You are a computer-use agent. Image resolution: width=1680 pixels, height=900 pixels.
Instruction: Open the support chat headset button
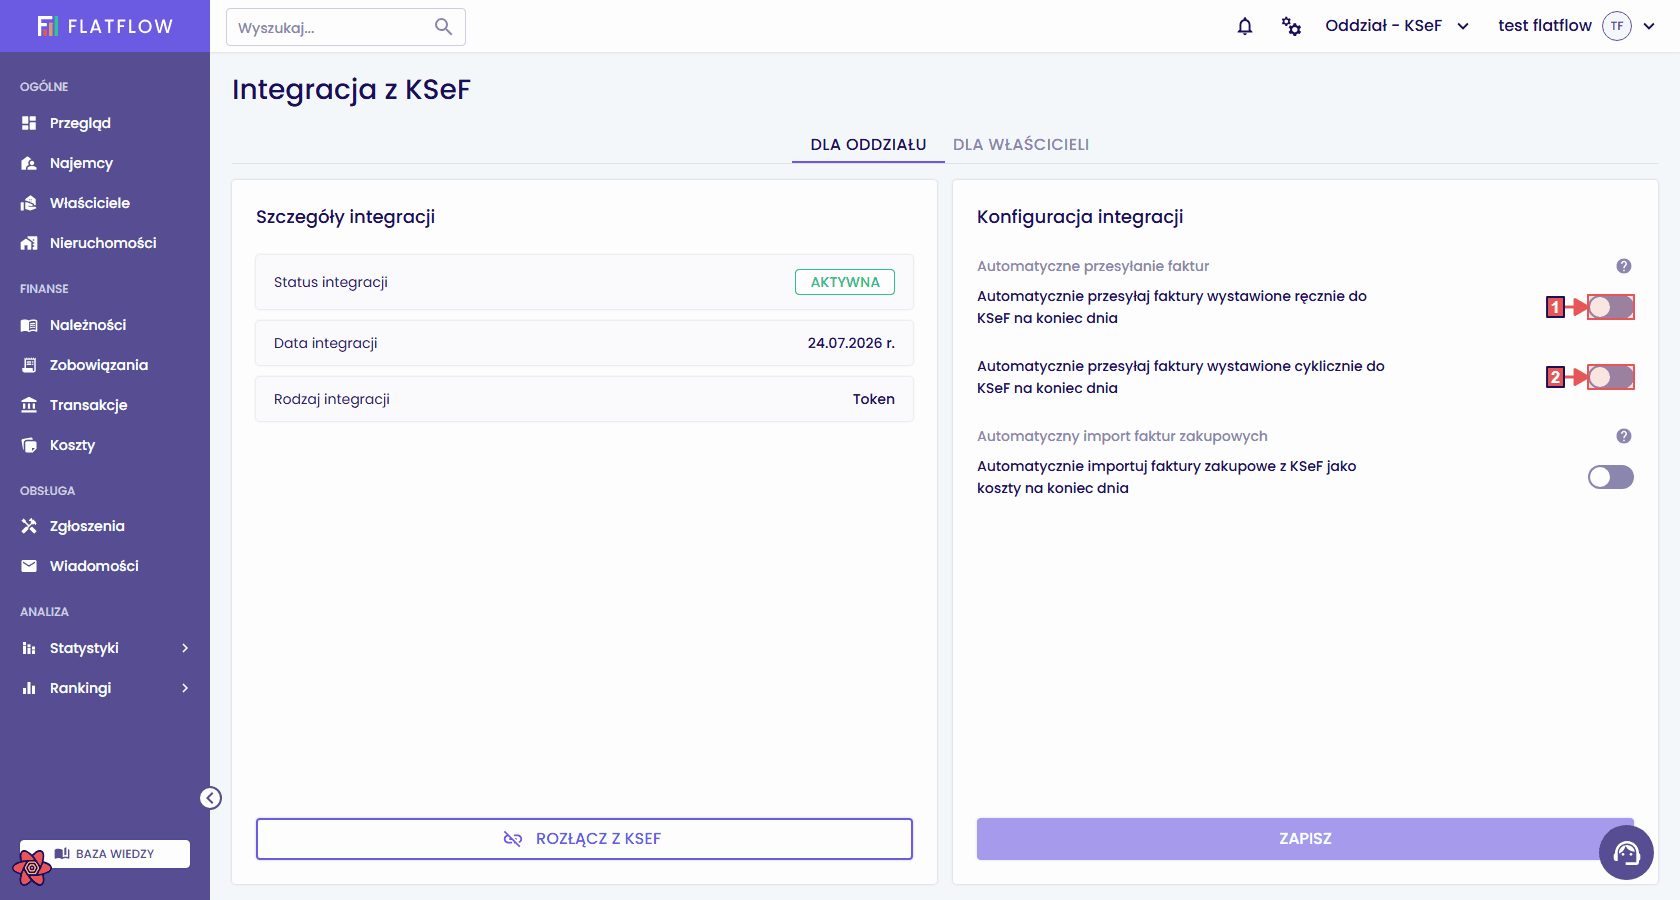(x=1626, y=852)
